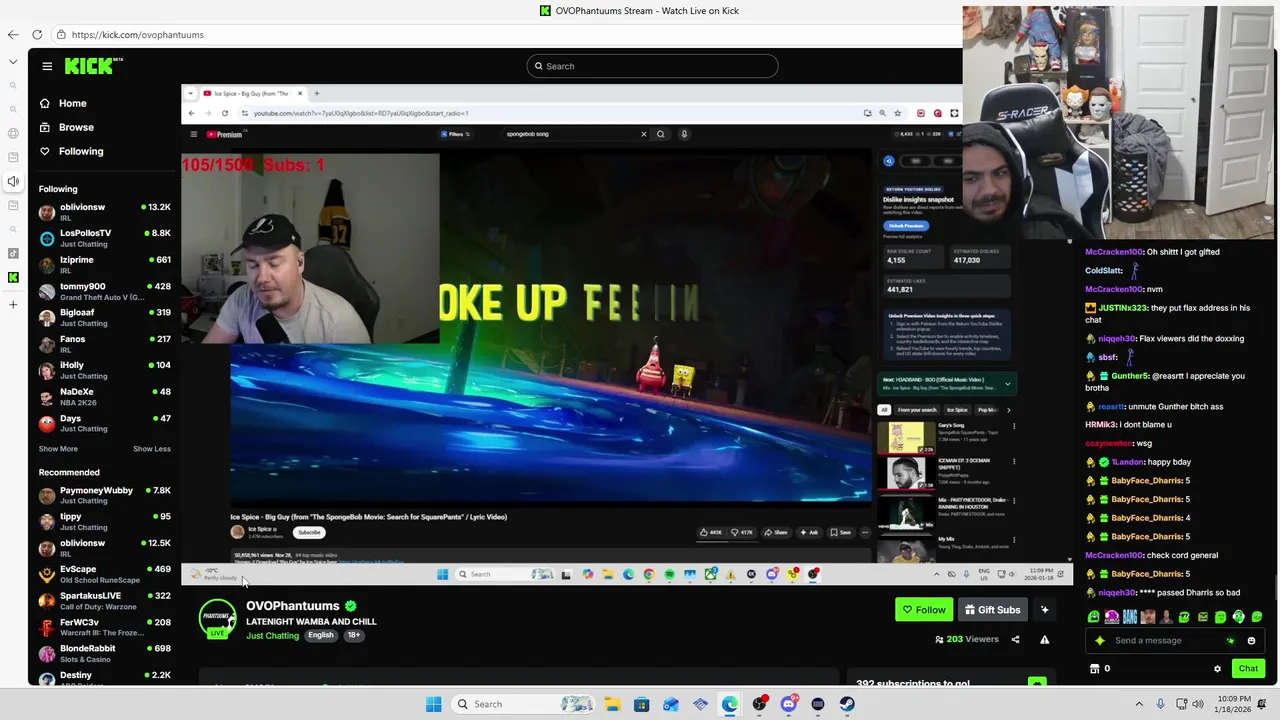The height and width of the screenshot is (720, 1280).
Task: Open Iziprime channel
Action: (105, 265)
